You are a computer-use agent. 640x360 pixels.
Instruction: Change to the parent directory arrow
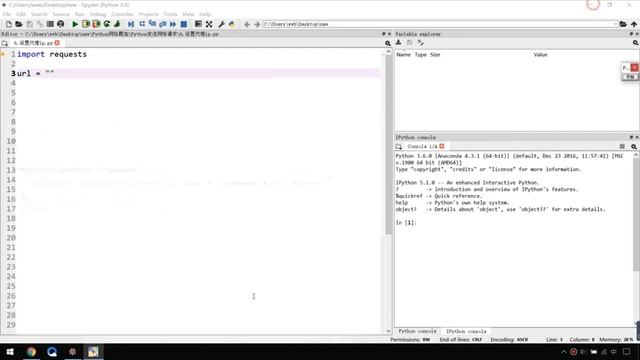[634, 24]
